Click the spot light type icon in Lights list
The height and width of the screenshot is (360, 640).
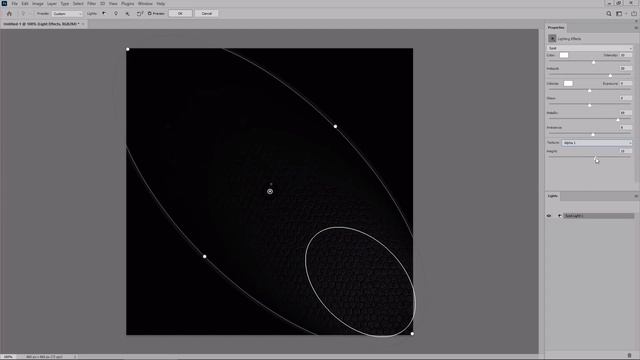click(560, 216)
